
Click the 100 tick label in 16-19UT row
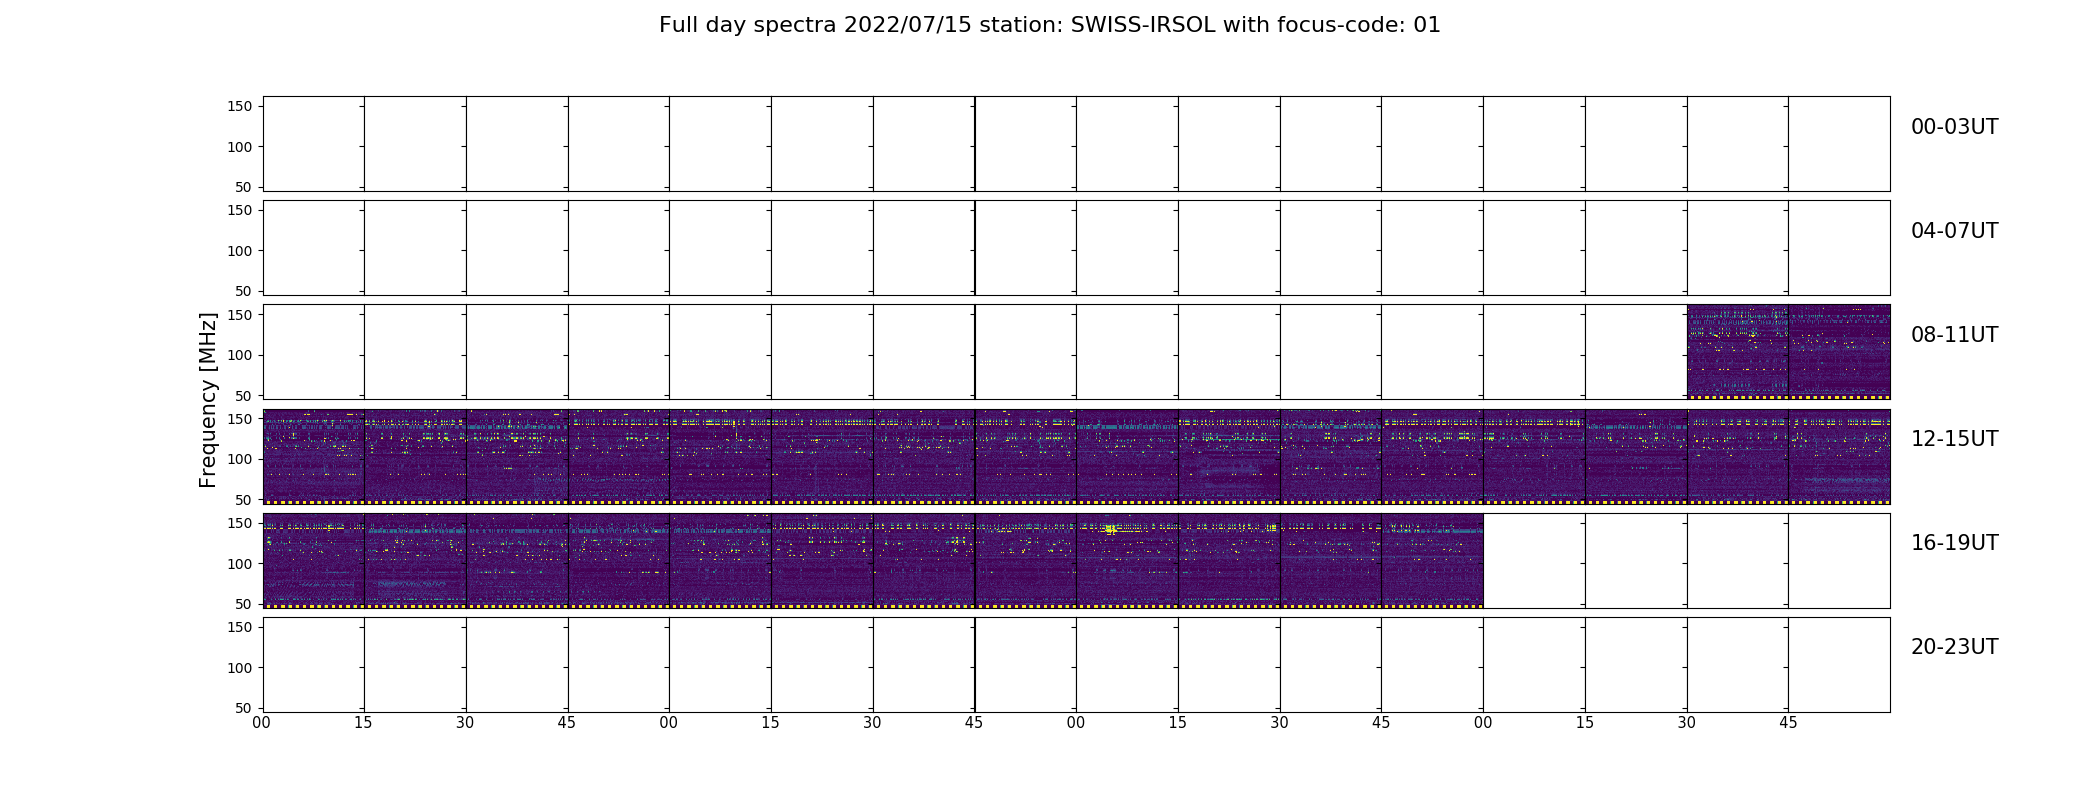click(239, 563)
